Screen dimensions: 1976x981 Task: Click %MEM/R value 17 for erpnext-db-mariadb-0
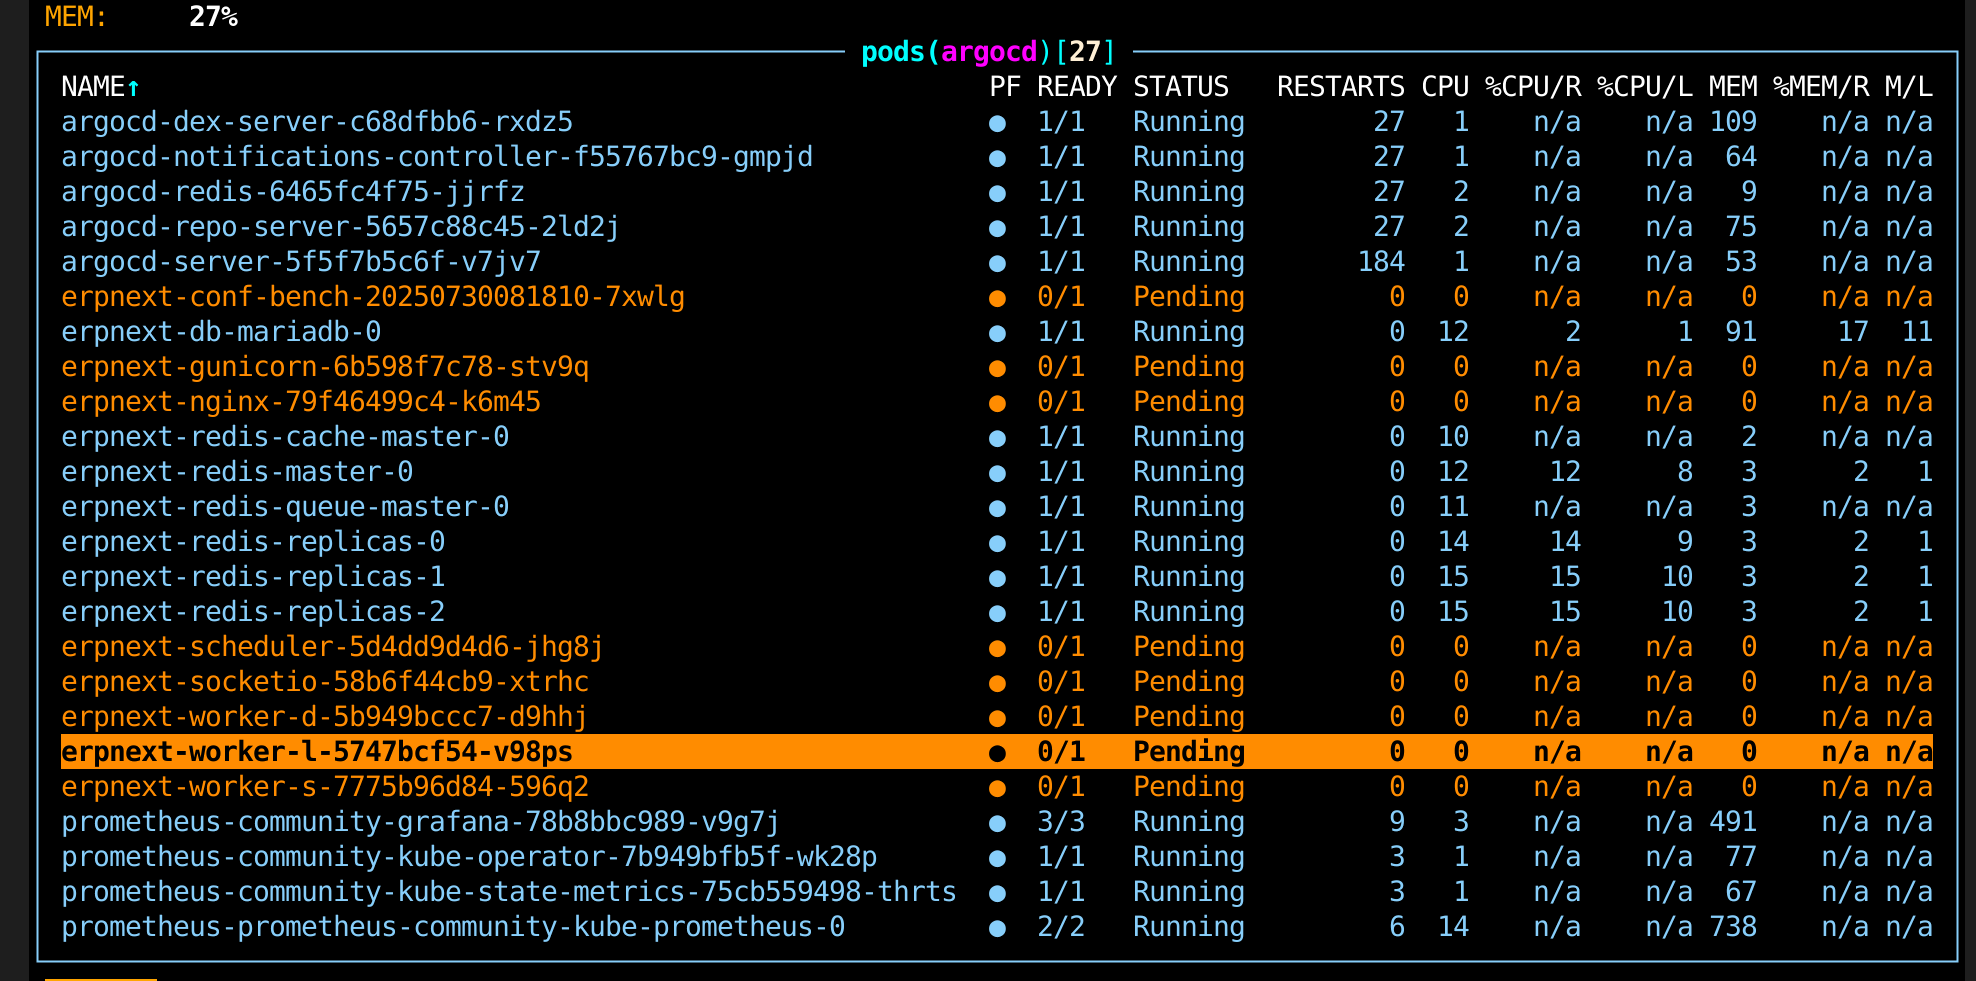tap(1853, 332)
